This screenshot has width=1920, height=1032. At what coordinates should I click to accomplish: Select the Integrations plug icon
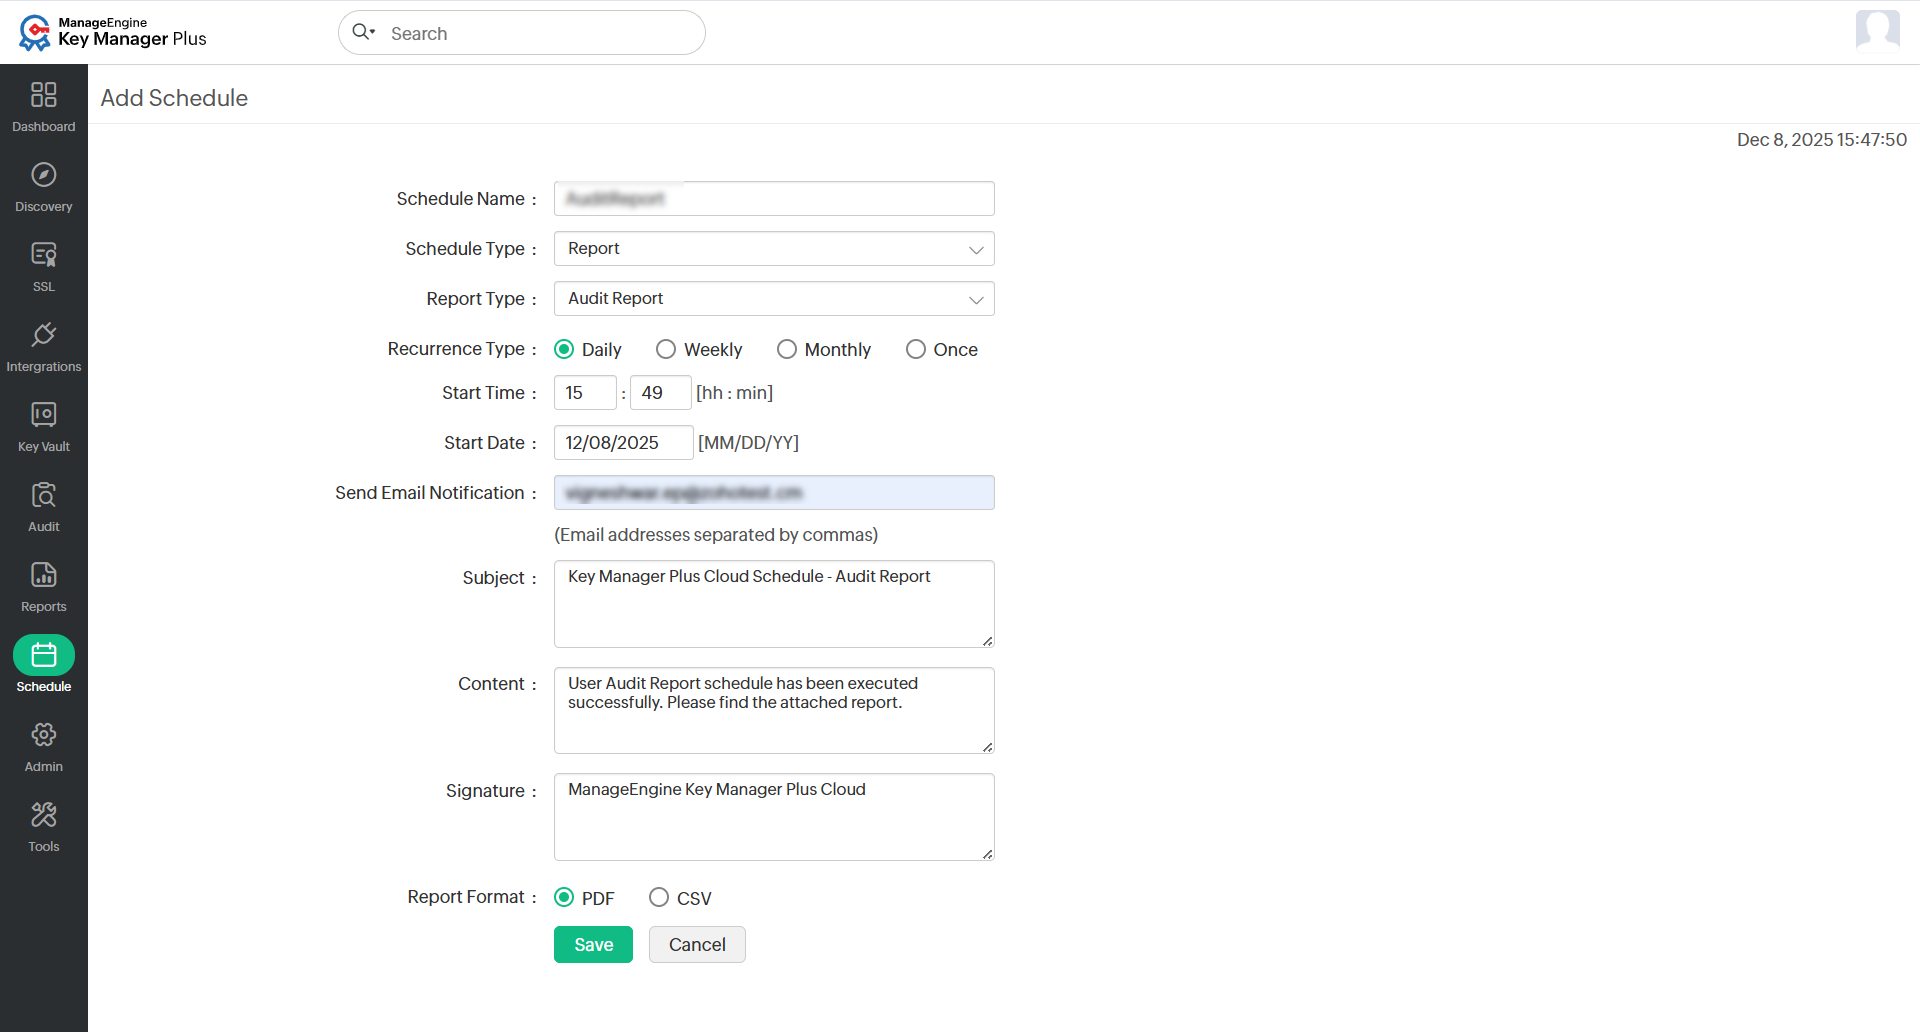44,335
